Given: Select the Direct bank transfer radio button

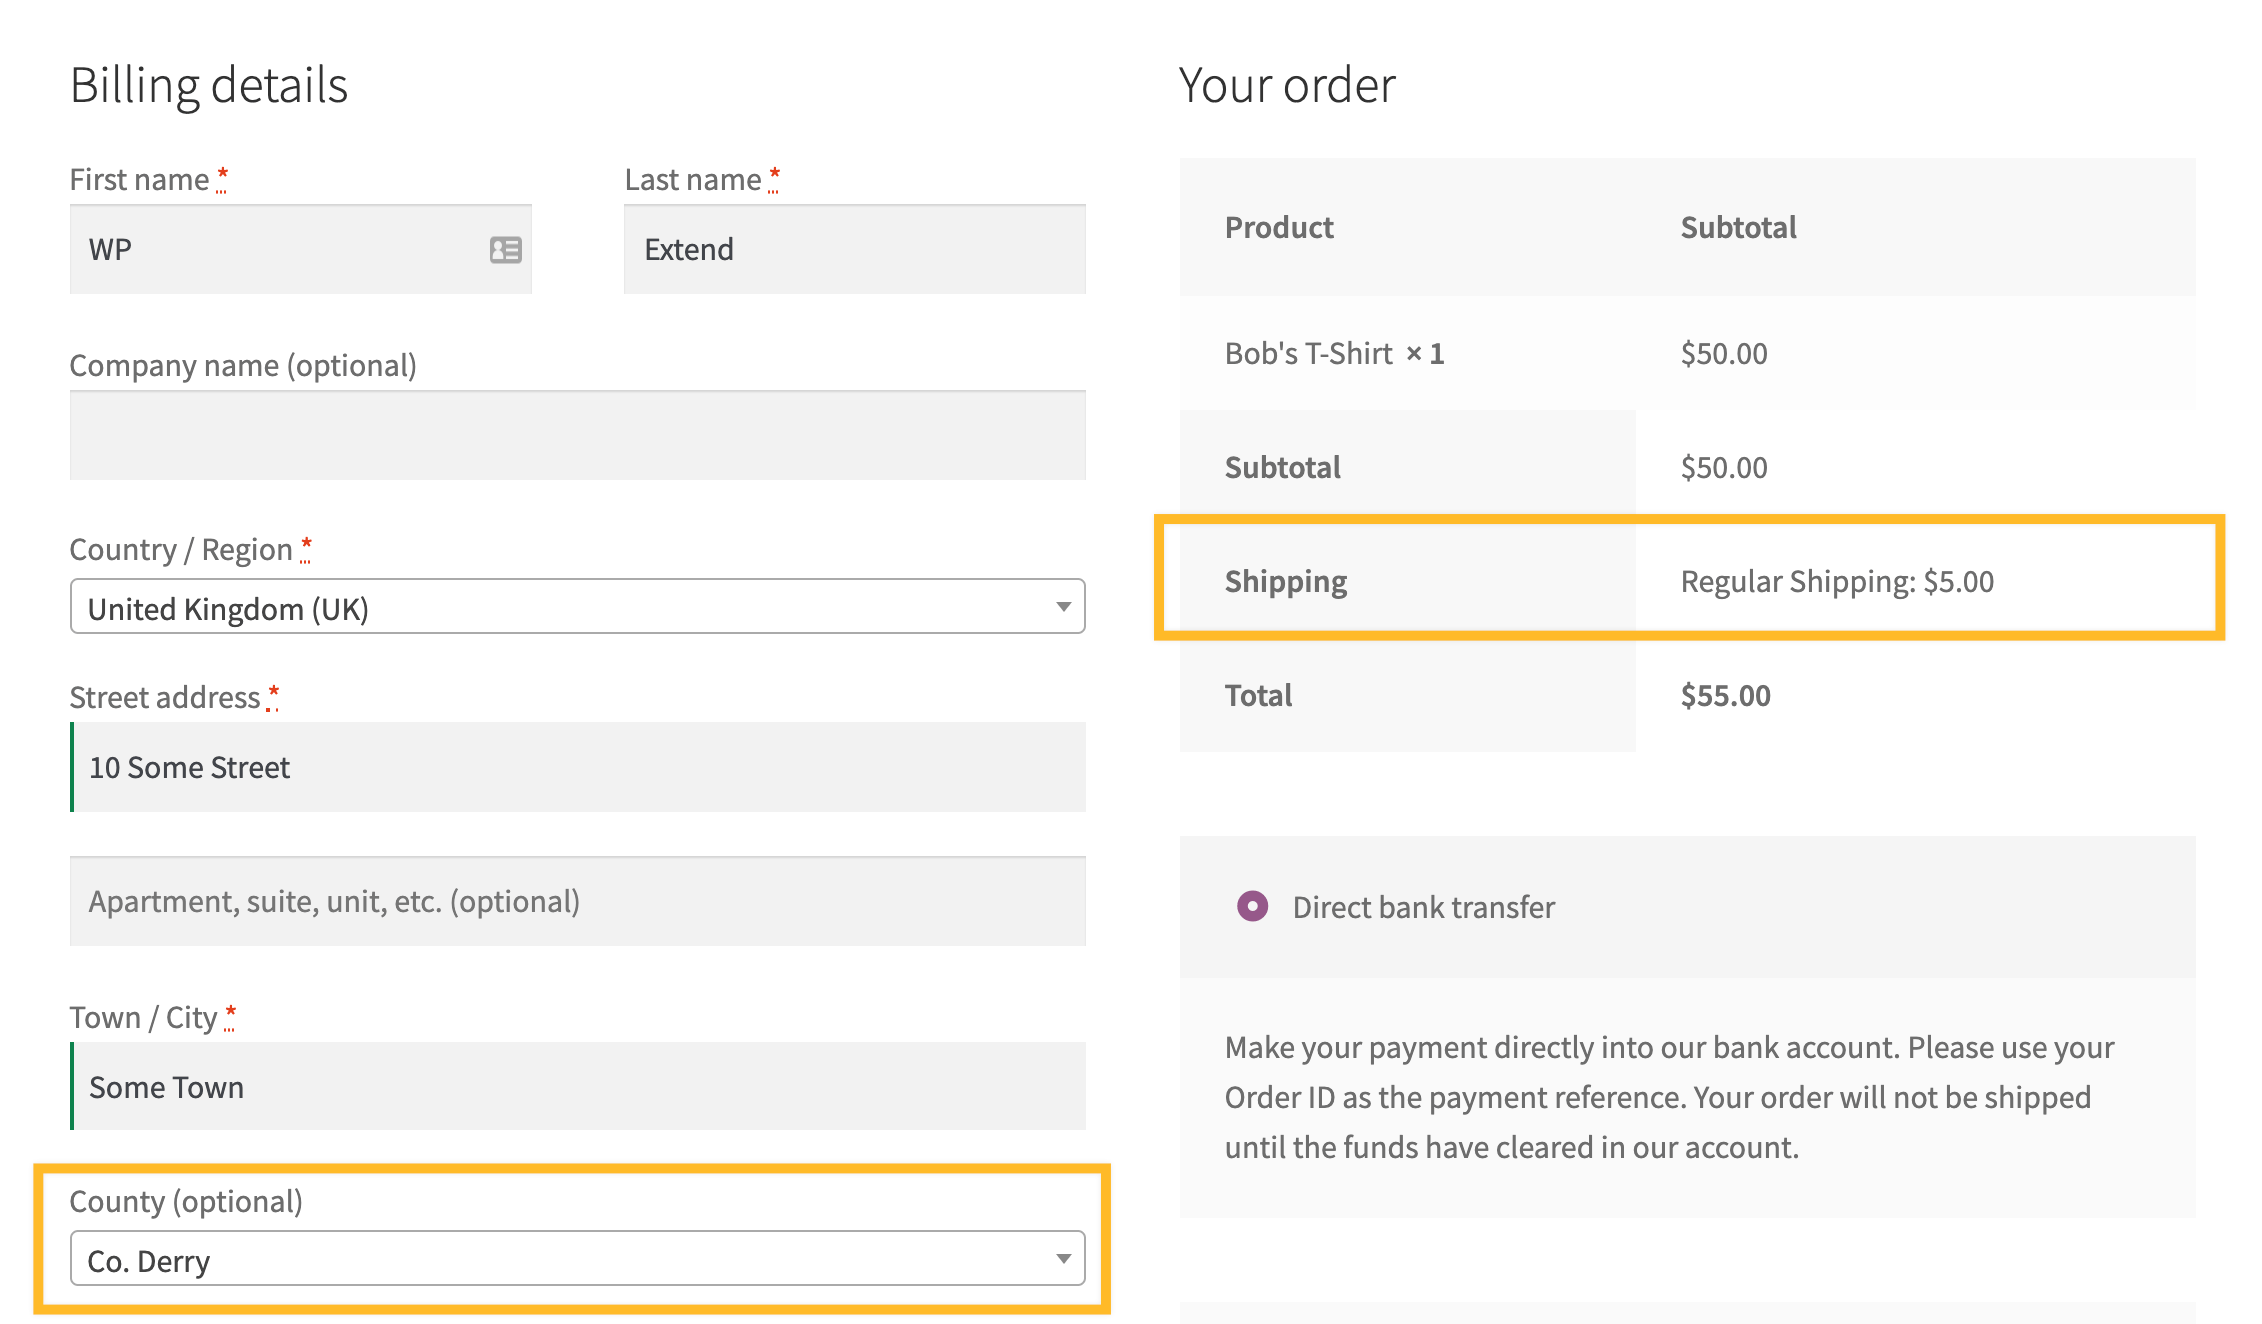Looking at the screenshot, I should (x=1252, y=906).
